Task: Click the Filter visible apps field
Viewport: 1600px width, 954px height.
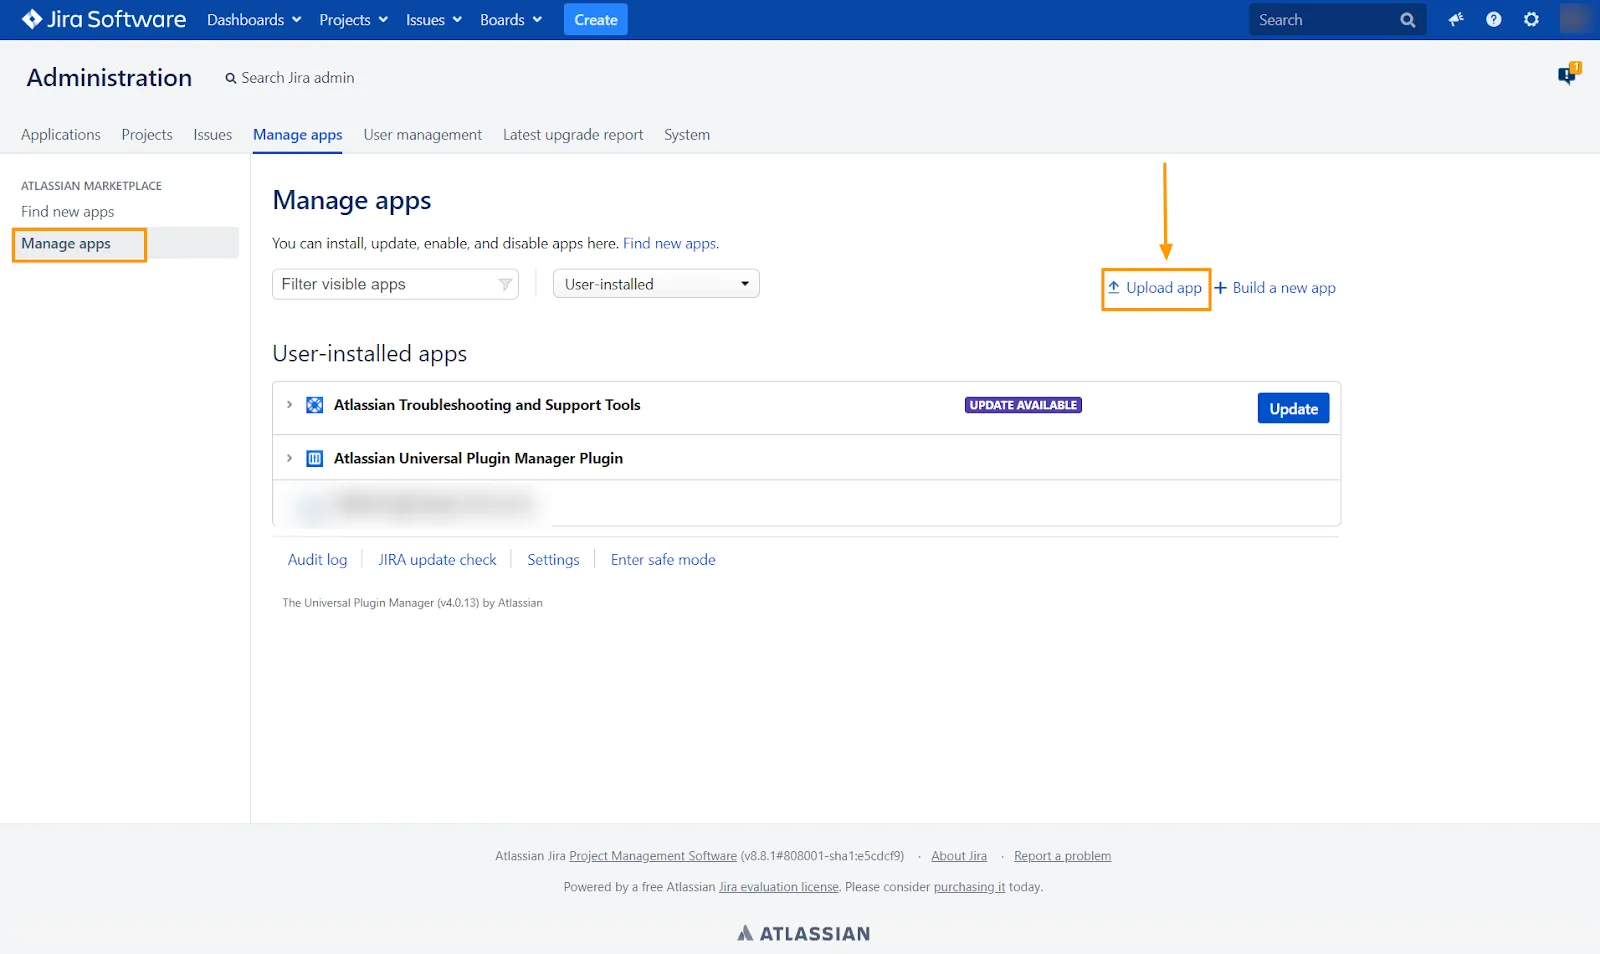Action: tap(395, 284)
